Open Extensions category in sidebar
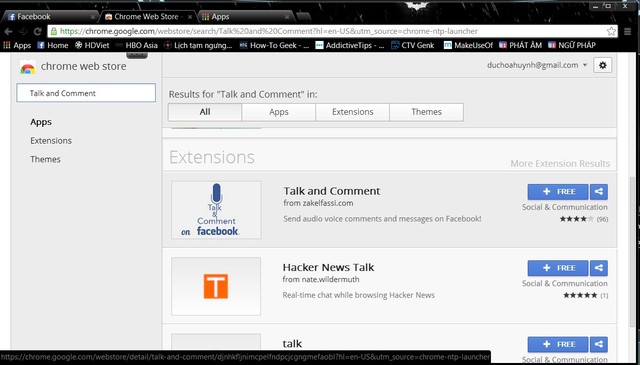 tap(51, 140)
